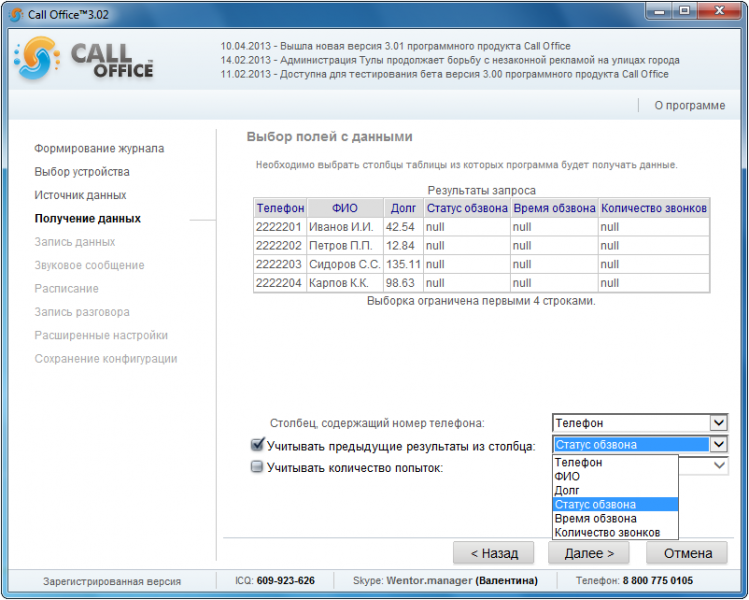
Task: Cancel the wizard with Отмена
Action: [x=687, y=553]
